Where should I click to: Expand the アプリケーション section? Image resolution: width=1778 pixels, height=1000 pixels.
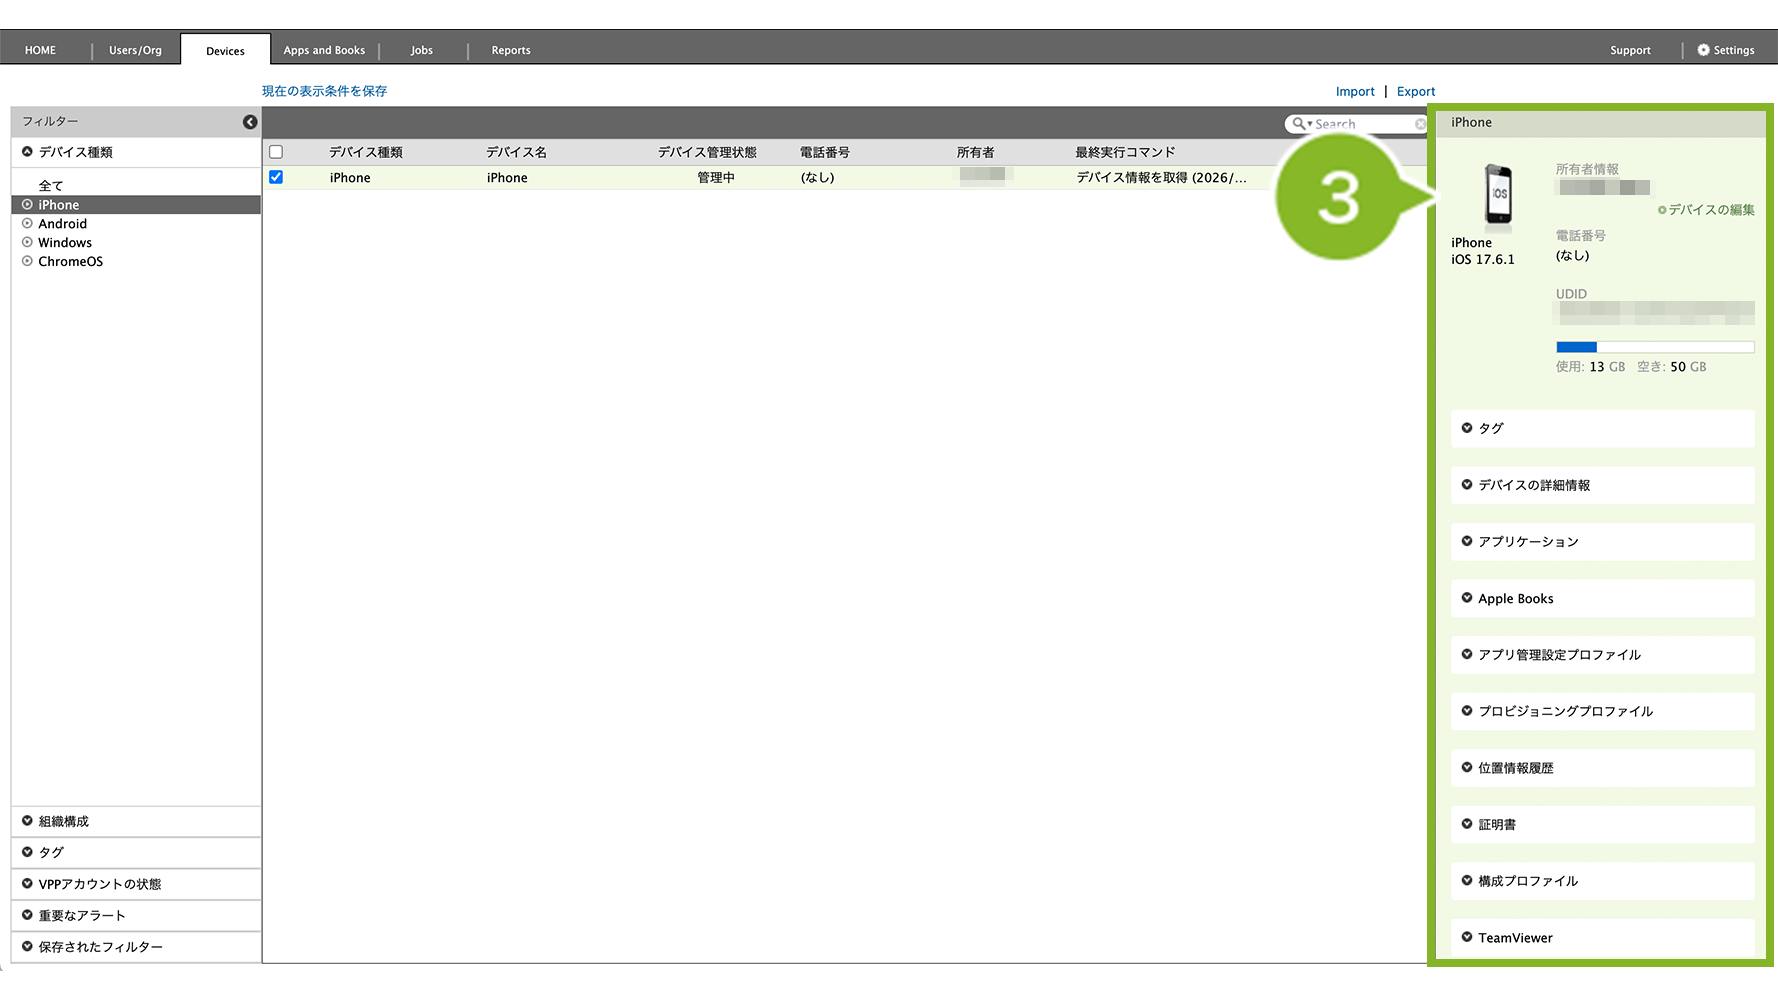[1467, 541]
